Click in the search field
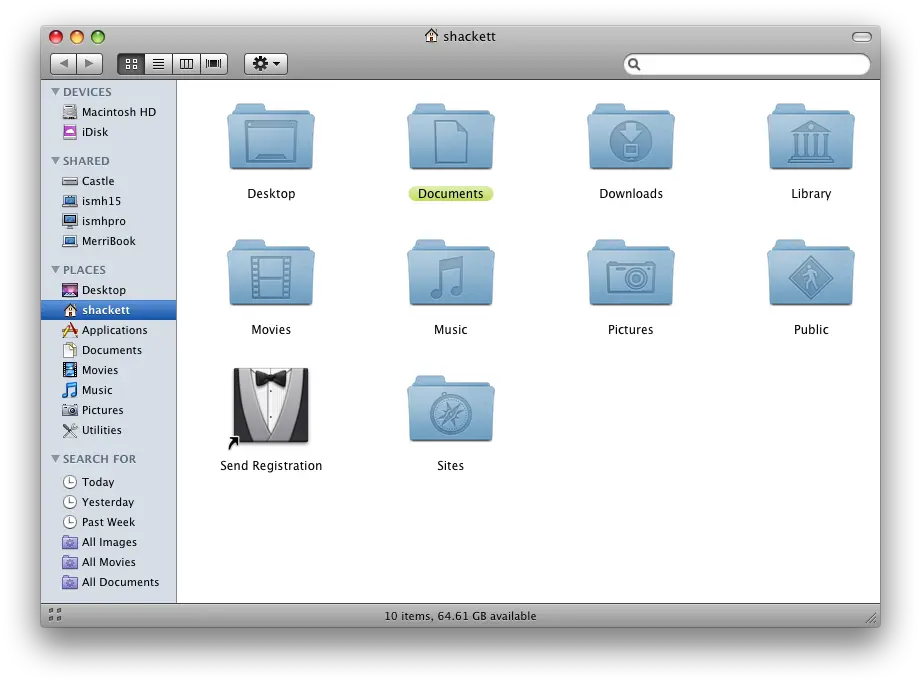This screenshot has width=921, height=683. tap(747, 64)
